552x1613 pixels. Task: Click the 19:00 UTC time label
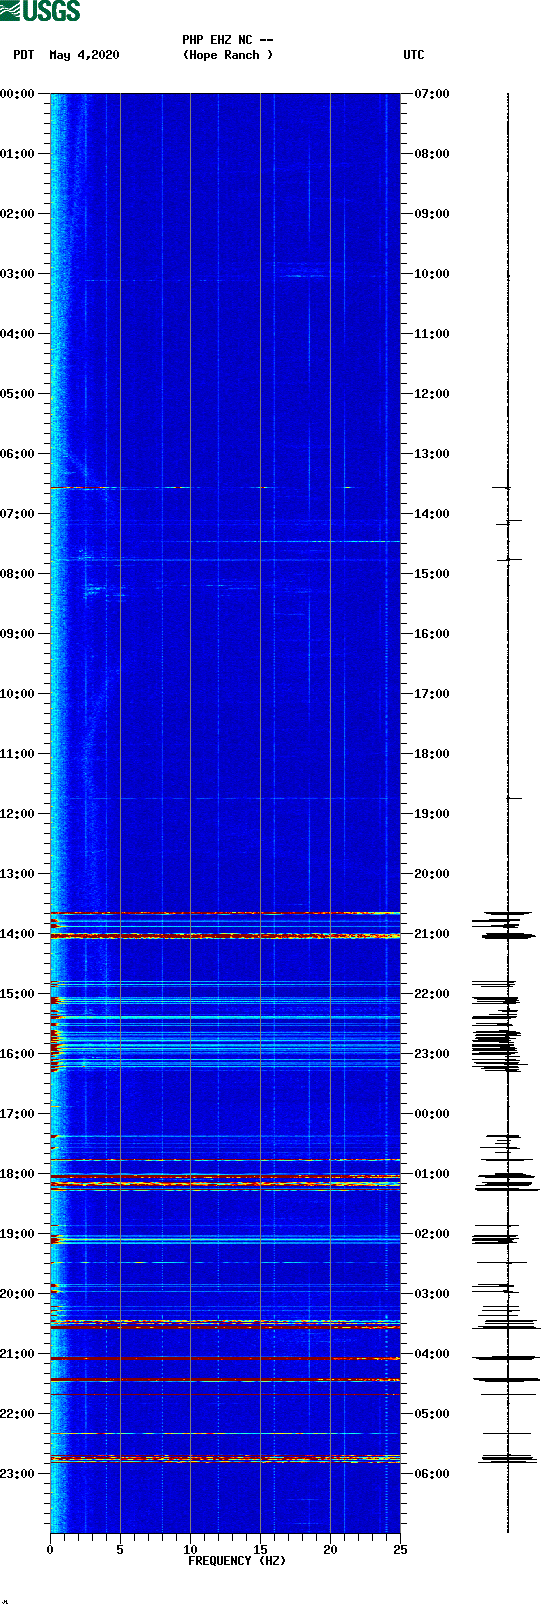(x=432, y=814)
